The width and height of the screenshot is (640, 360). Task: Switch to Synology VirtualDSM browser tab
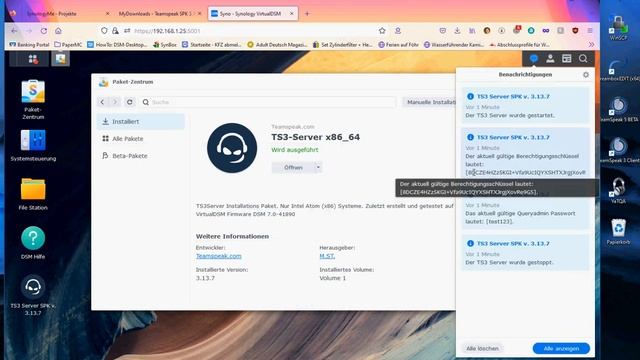253,13
